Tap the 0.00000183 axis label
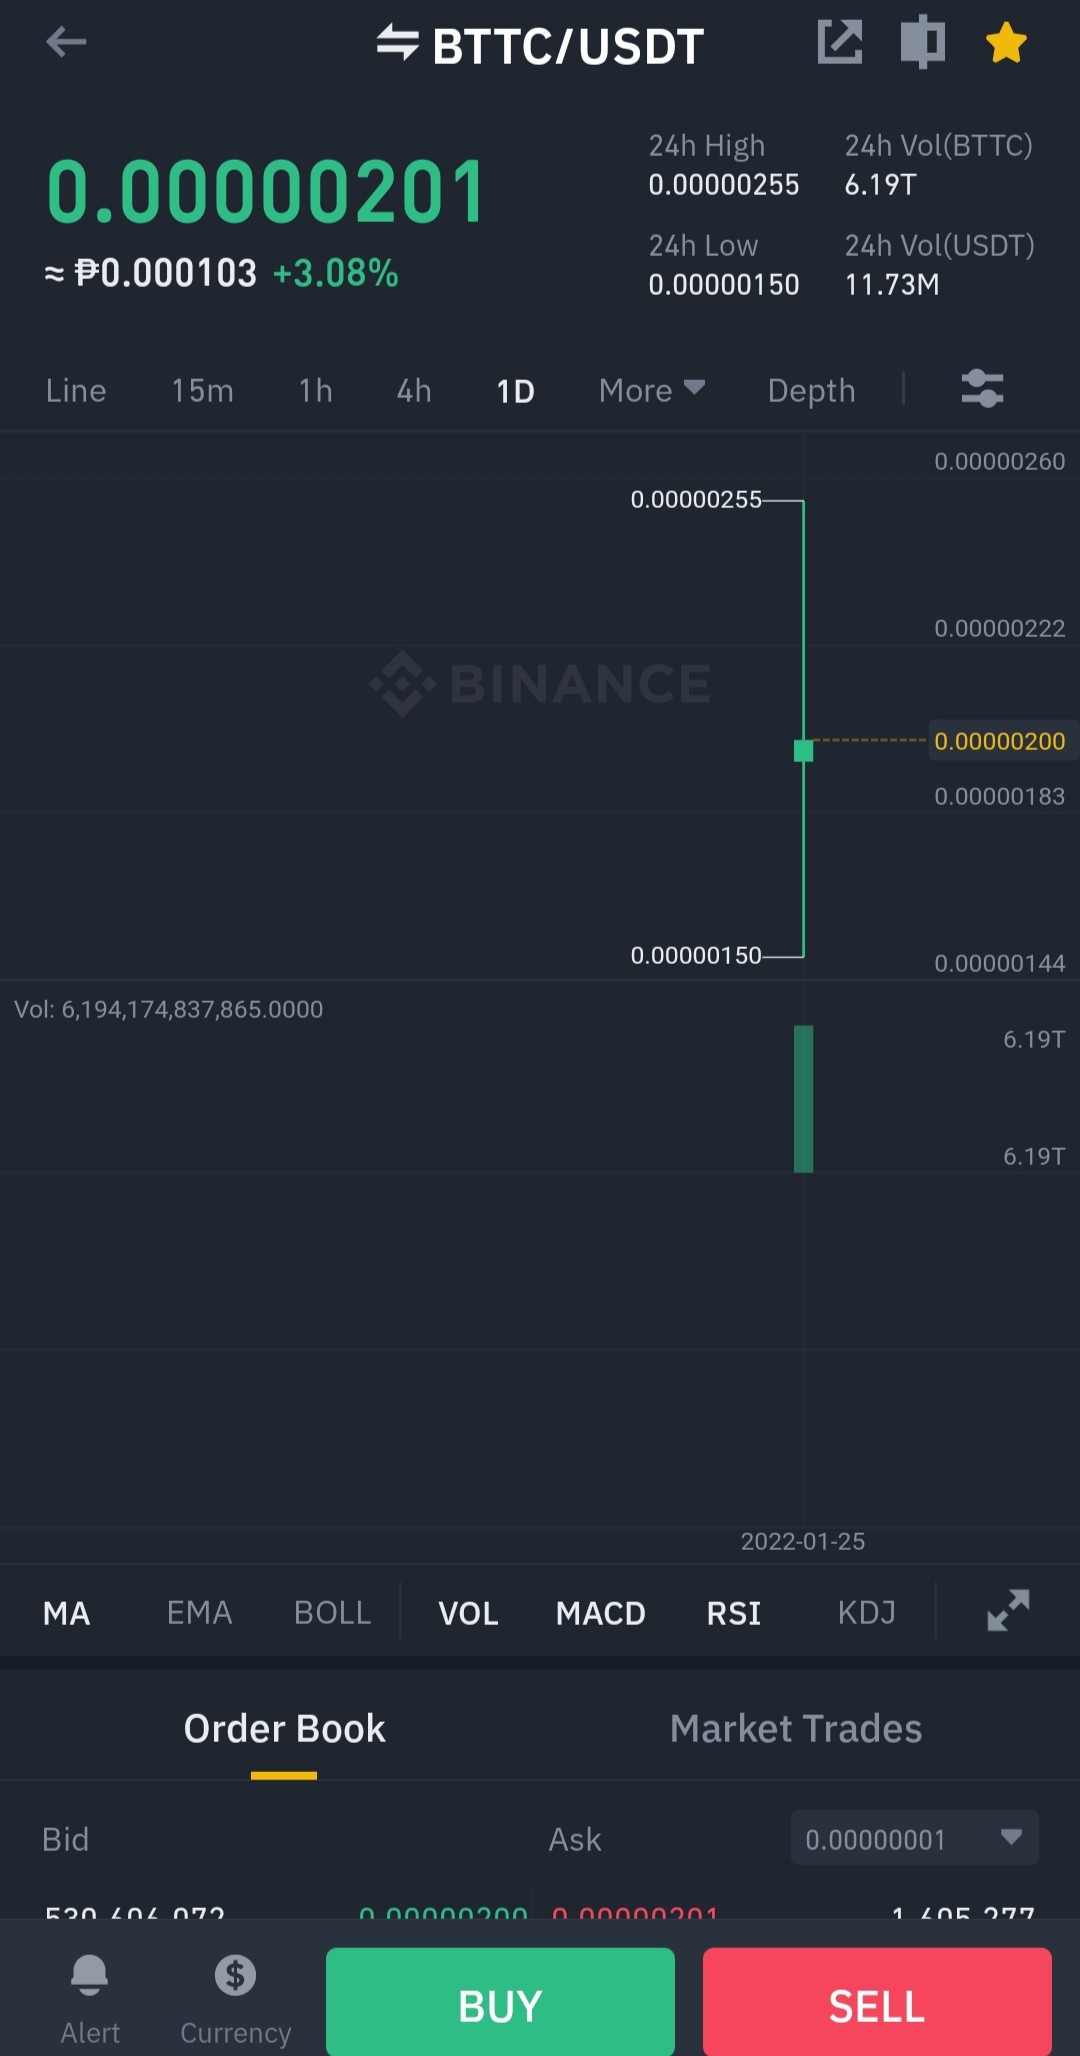The height and width of the screenshot is (2056, 1080). click(1000, 796)
